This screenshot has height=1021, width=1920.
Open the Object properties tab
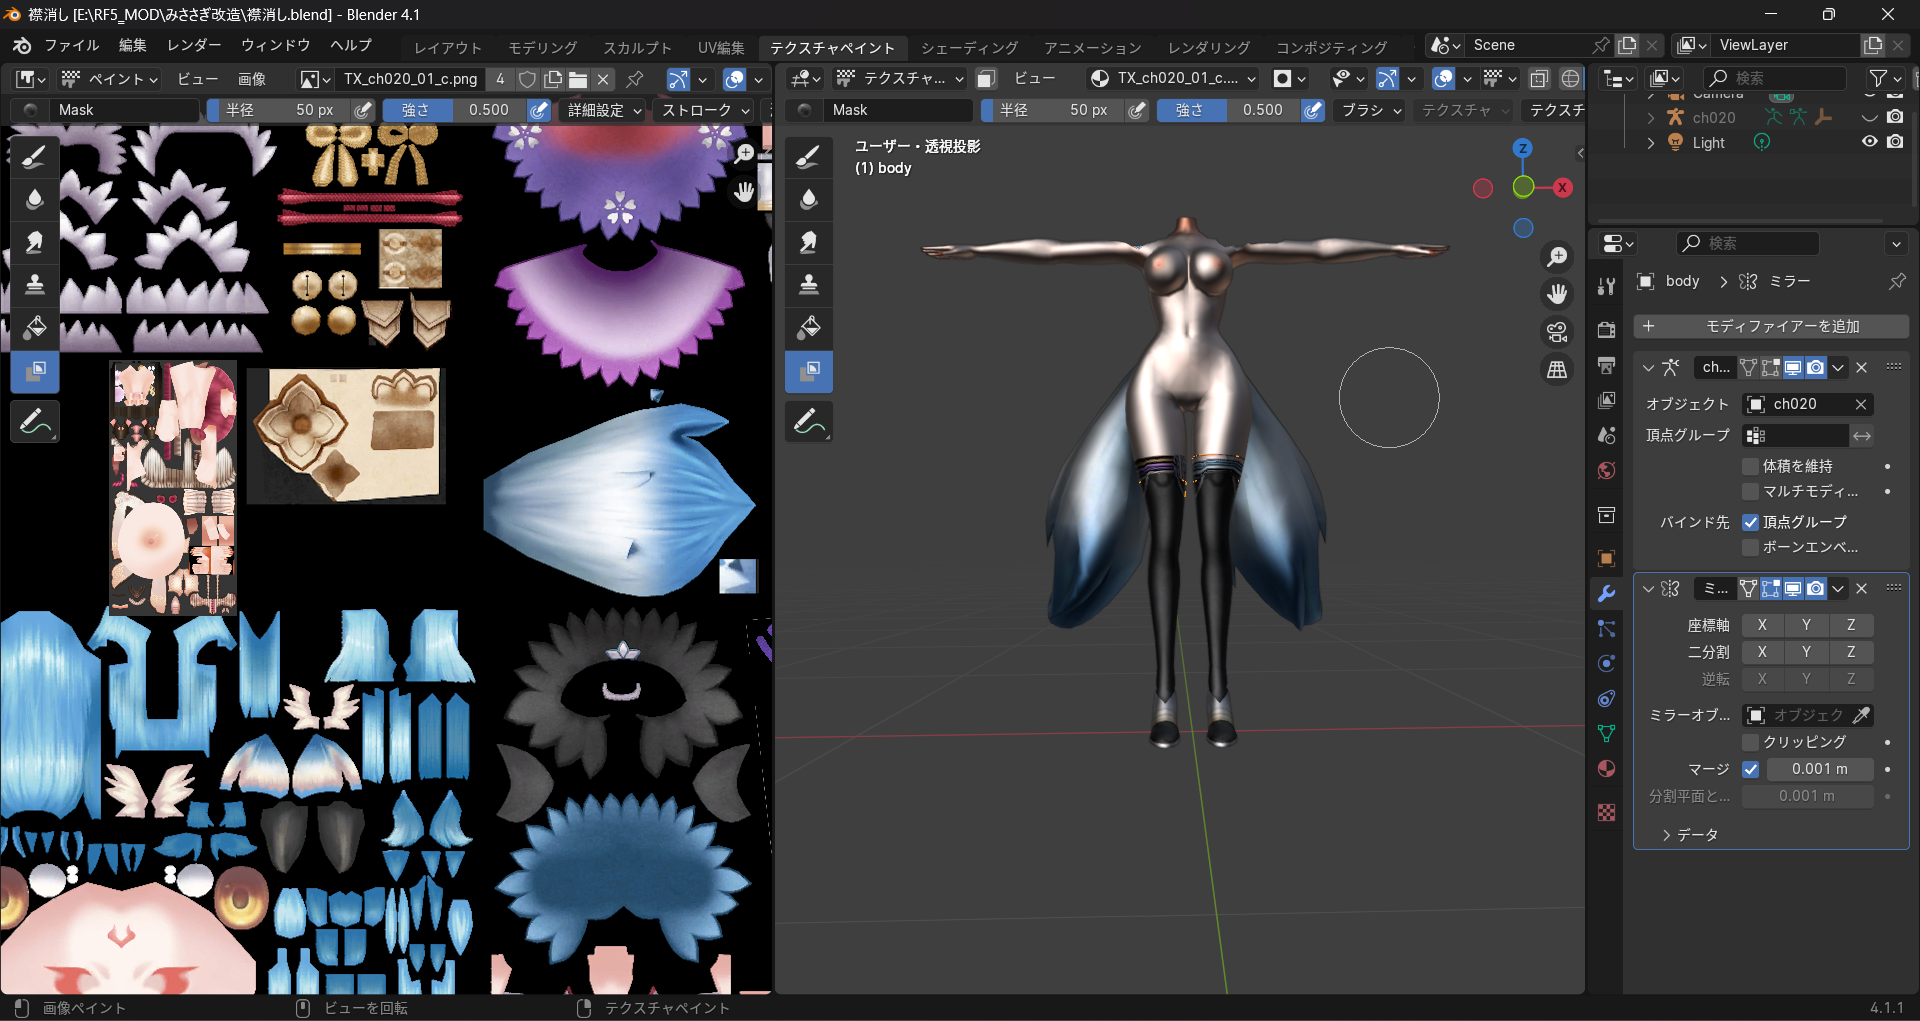(1606, 558)
